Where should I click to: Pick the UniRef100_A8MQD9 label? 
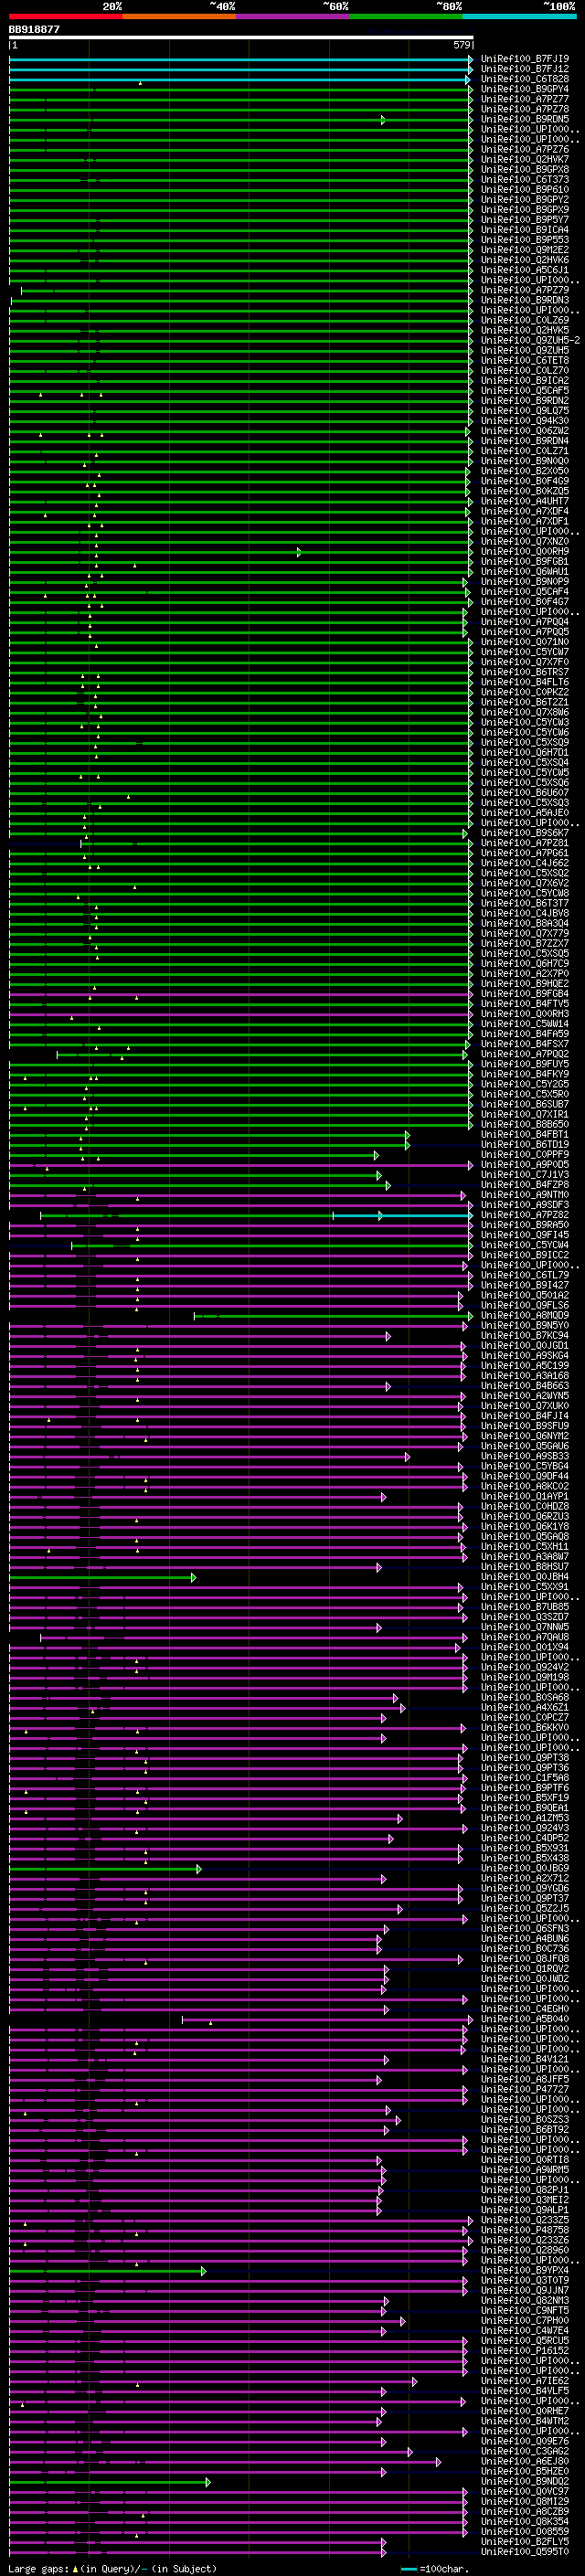tap(525, 1315)
